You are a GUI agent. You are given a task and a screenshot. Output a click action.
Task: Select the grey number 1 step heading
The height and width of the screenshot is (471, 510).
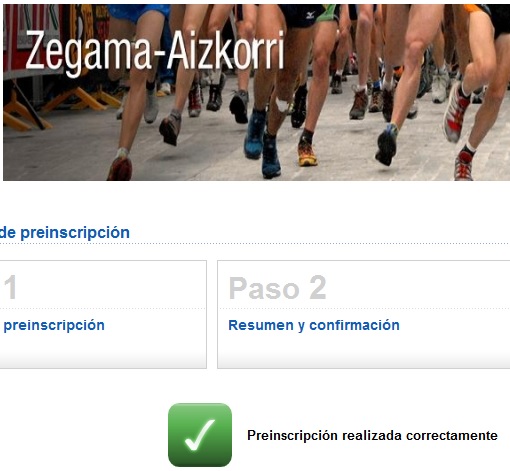pyautogui.click(x=10, y=287)
